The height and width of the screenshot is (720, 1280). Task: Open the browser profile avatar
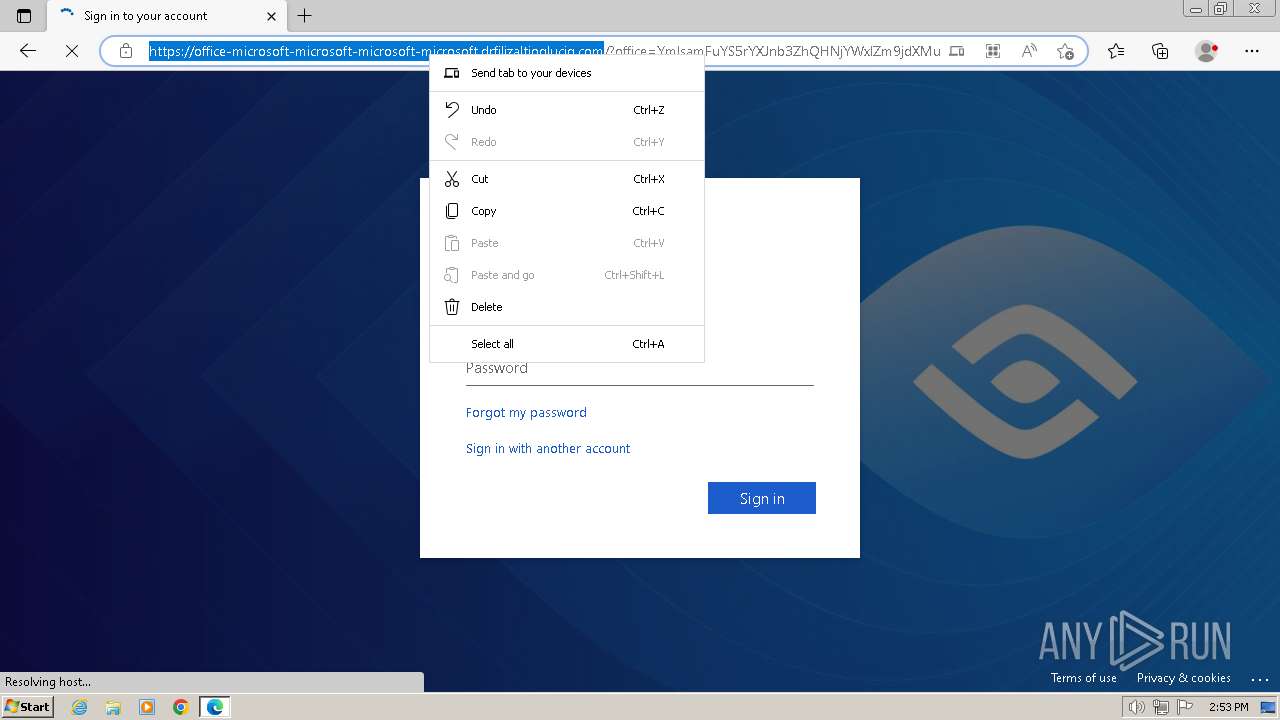1207,51
